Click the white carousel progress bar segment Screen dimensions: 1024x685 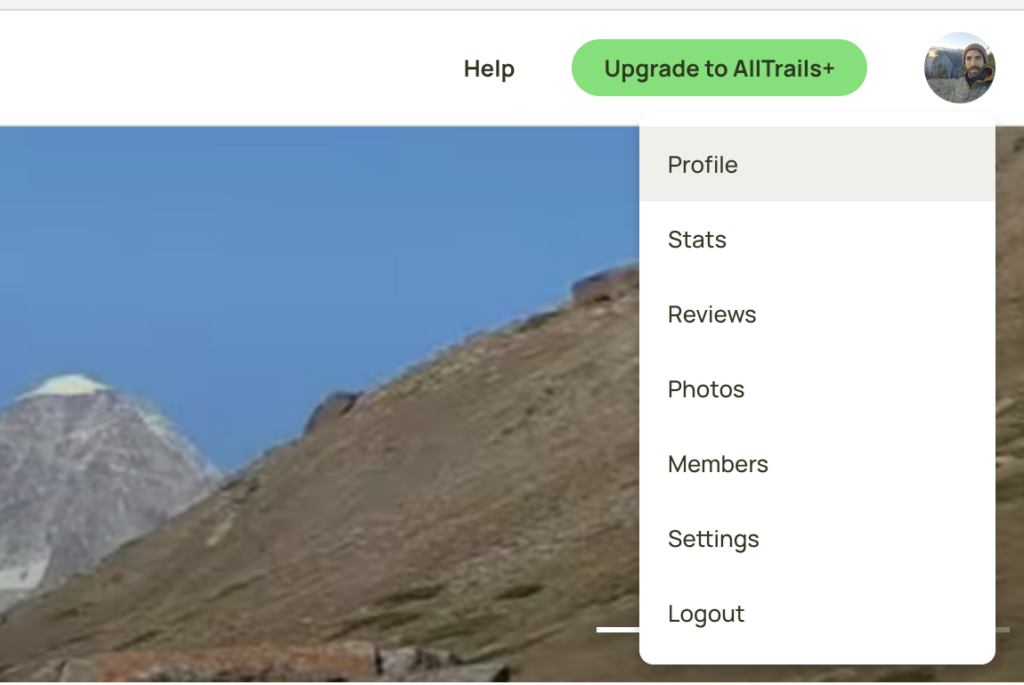[617, 630]
